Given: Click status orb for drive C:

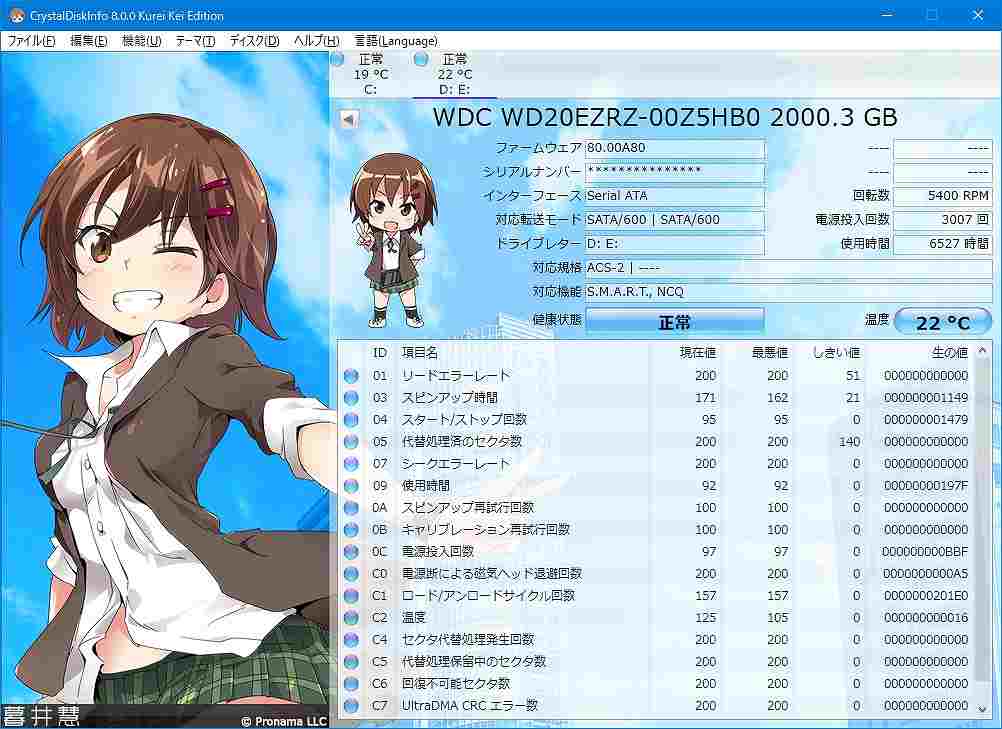Looking at the screenshot, I should pos(337,59).
